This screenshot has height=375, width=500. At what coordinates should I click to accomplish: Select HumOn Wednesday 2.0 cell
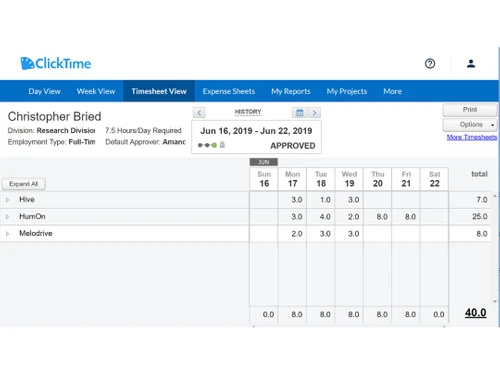[349, 217]
